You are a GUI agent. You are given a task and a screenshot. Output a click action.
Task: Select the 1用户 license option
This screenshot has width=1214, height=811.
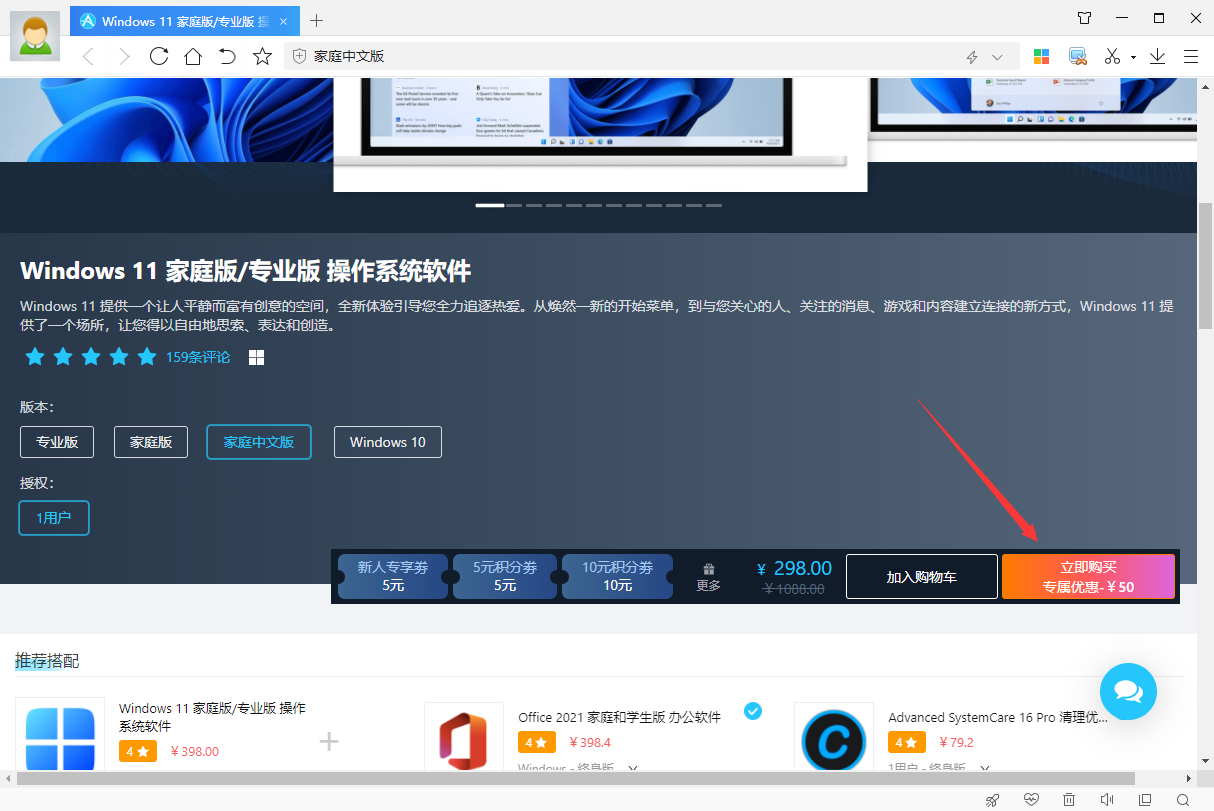[x=54, y=518]
